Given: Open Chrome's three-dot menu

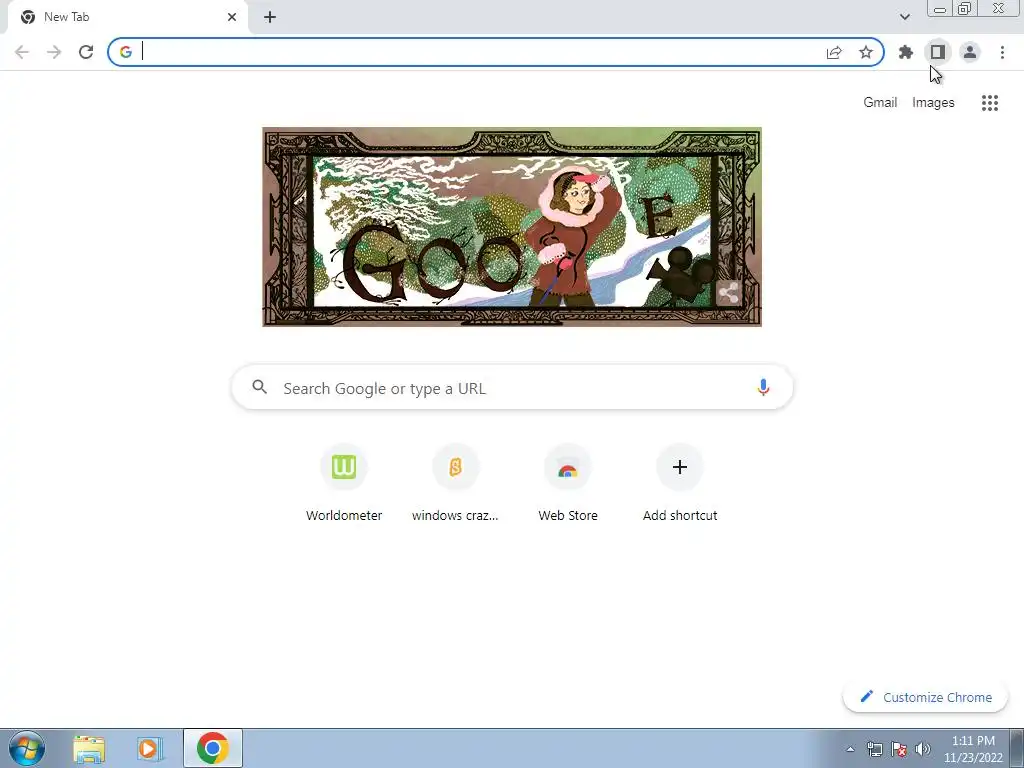Looking at the screenshot, I should 1002,52.
